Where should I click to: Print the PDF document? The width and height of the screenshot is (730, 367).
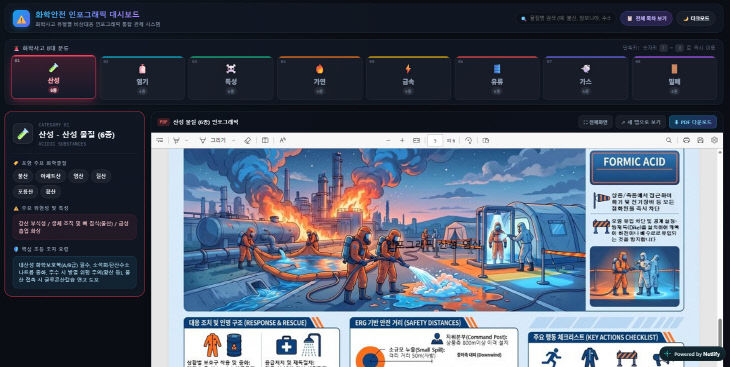click(x=686, y=140)
